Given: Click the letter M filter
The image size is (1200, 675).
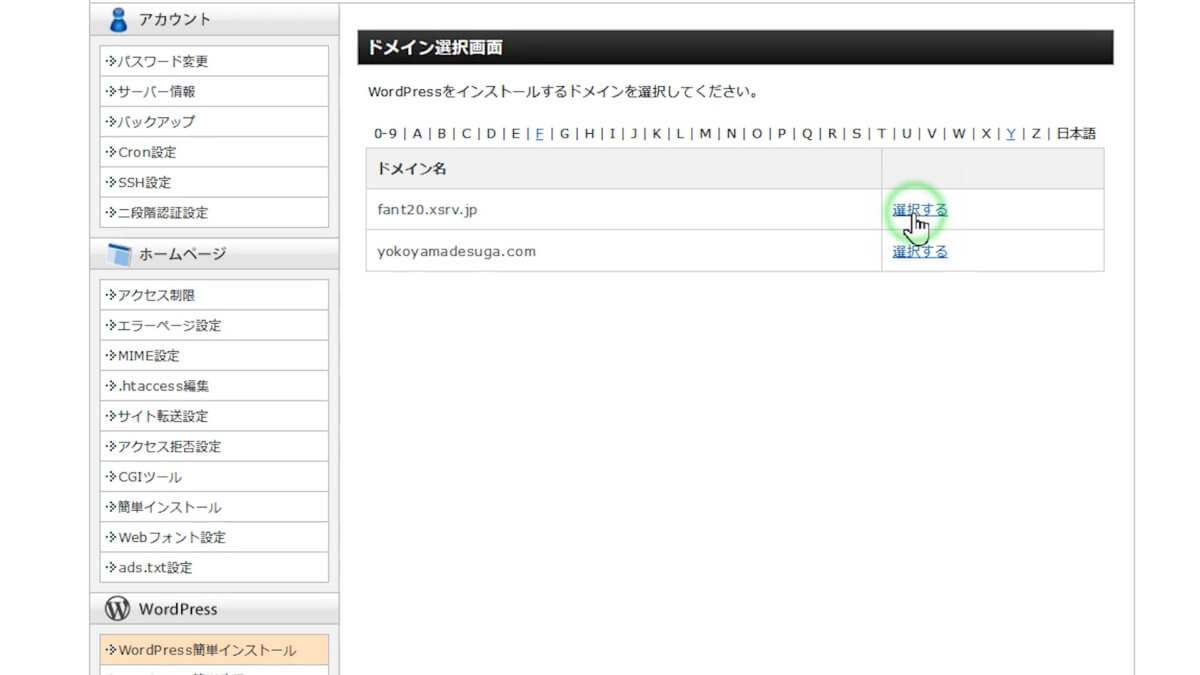Looking at the screenshot, I should tap(705, 133).
